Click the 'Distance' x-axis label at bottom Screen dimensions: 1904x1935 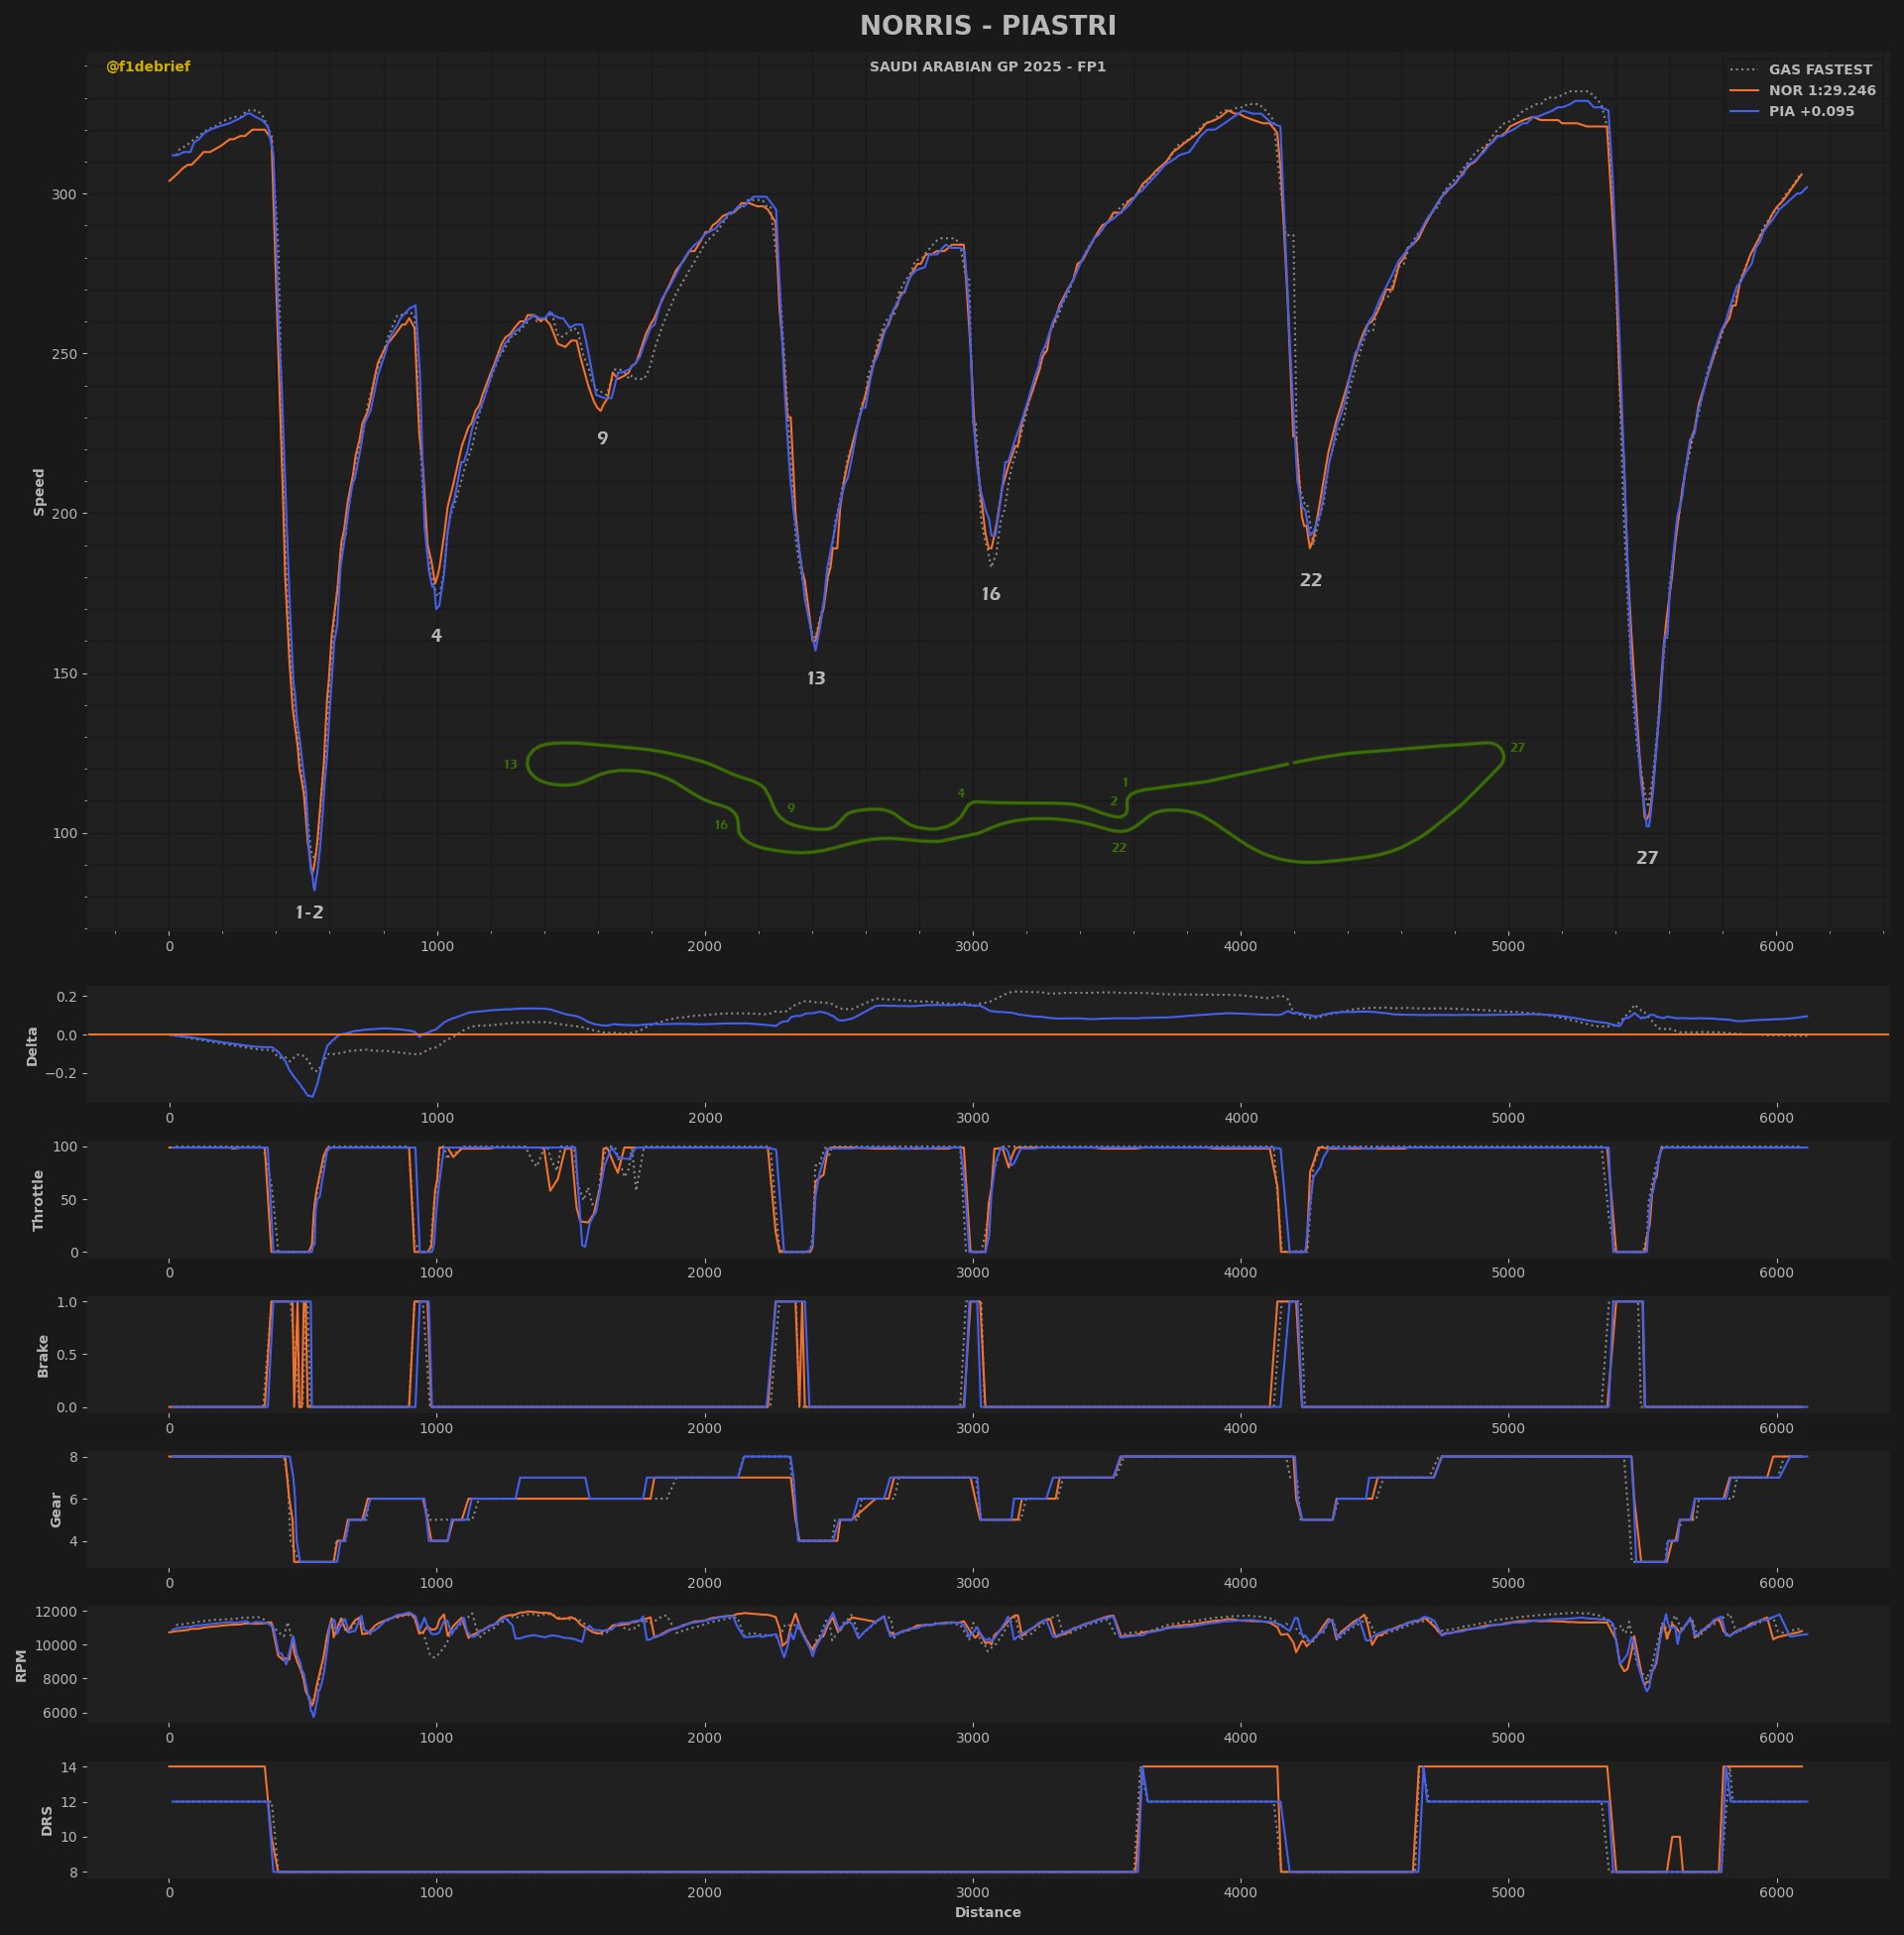[988, 1913]
